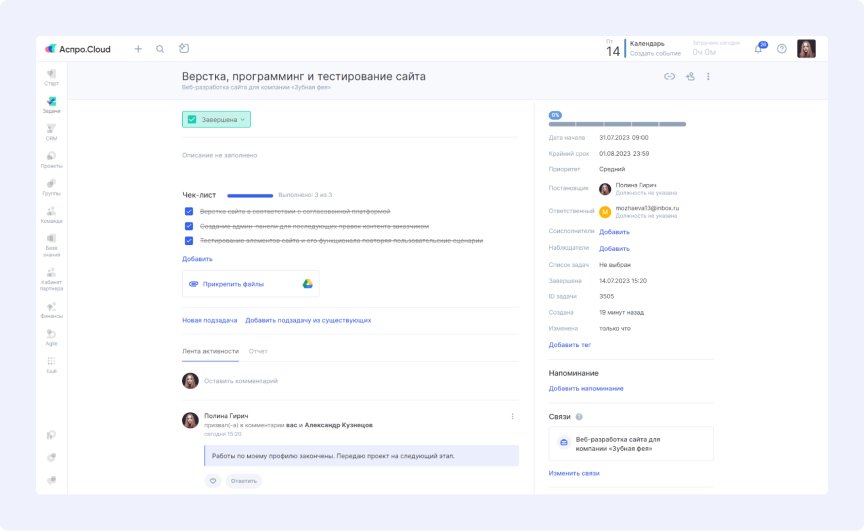The width and height of the screenshot is (864, 531).
Task: Copy task link via chain icon
Action: point(669,77)
